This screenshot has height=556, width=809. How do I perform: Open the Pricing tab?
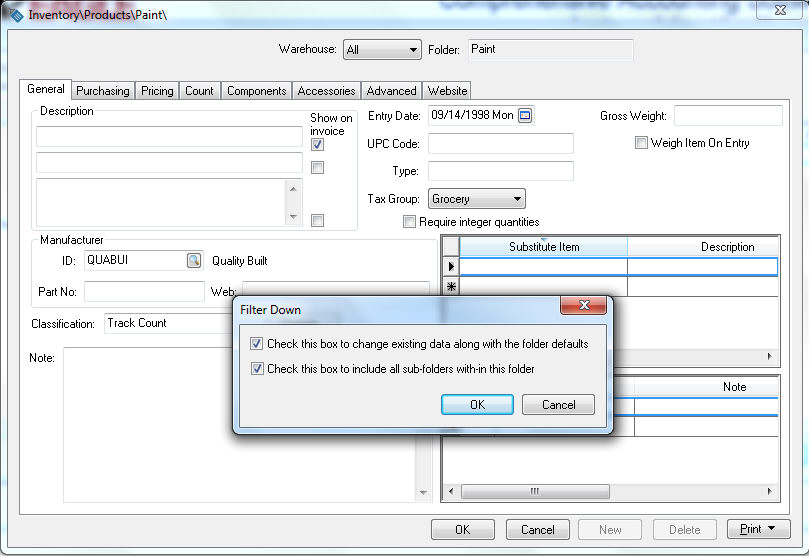coord(157,91)
